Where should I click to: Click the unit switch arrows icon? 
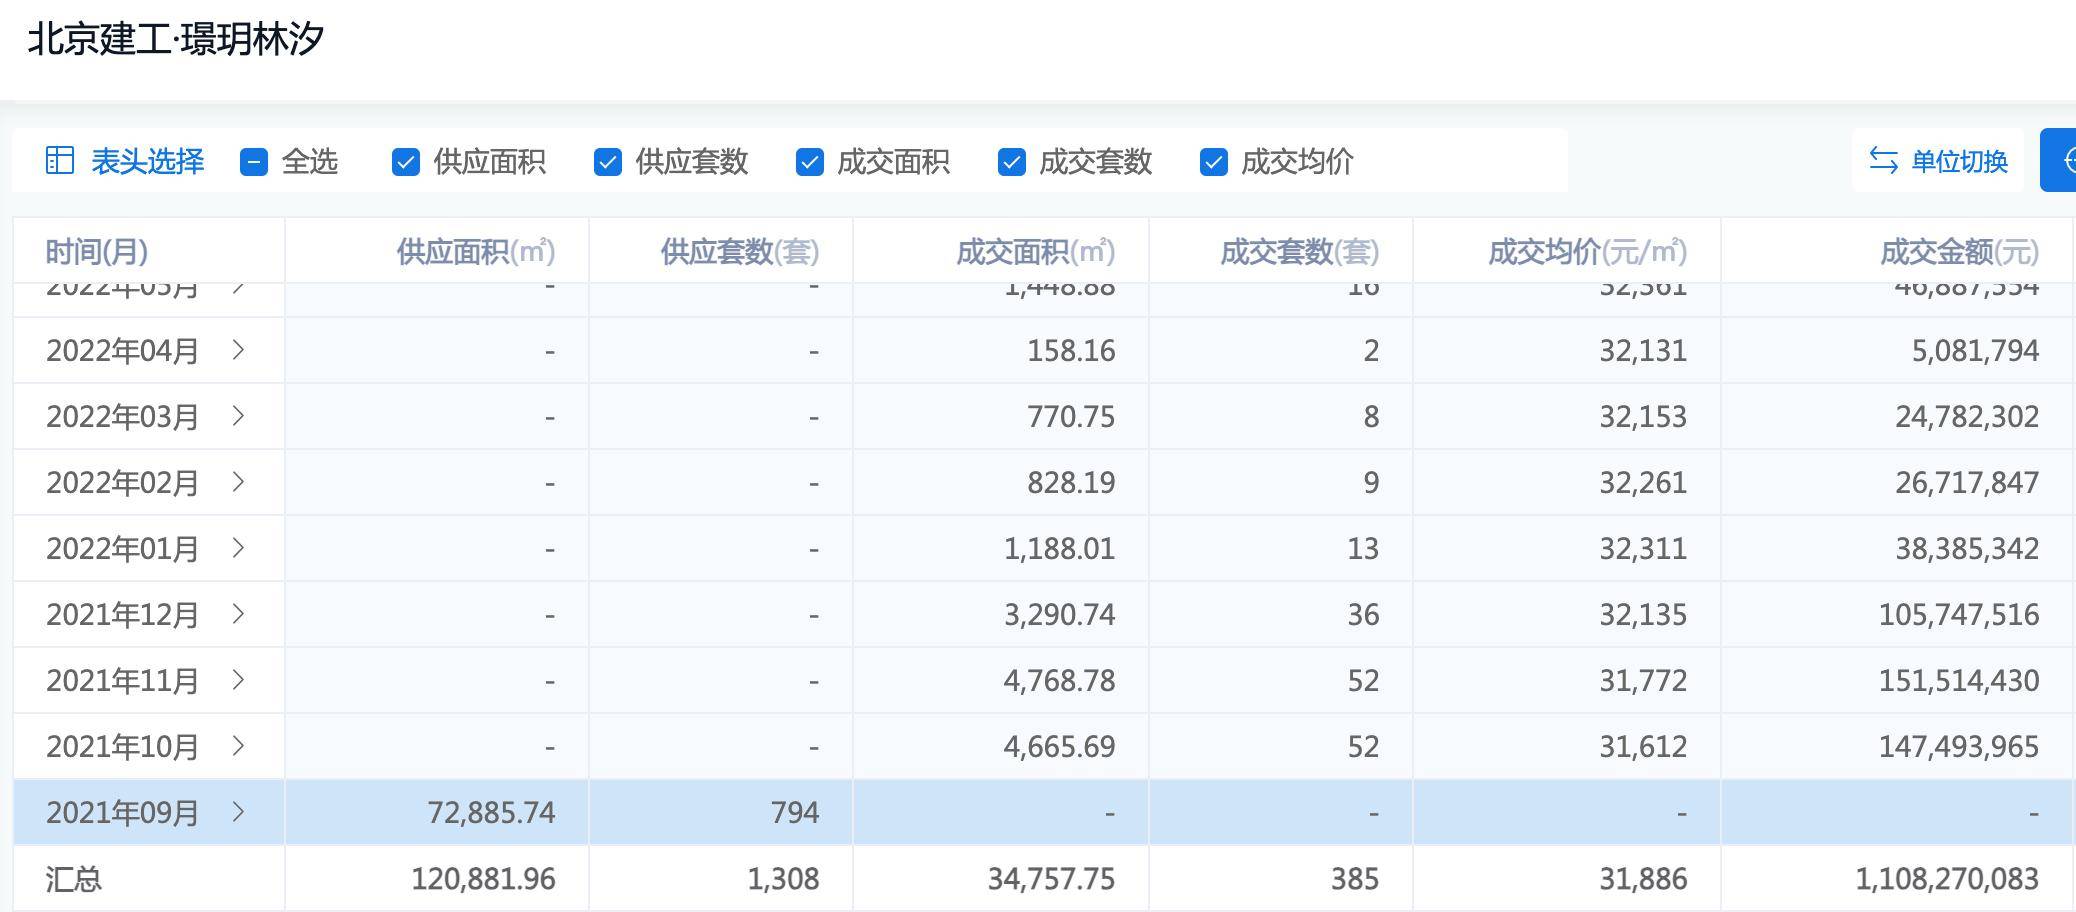coord(1884,160)
